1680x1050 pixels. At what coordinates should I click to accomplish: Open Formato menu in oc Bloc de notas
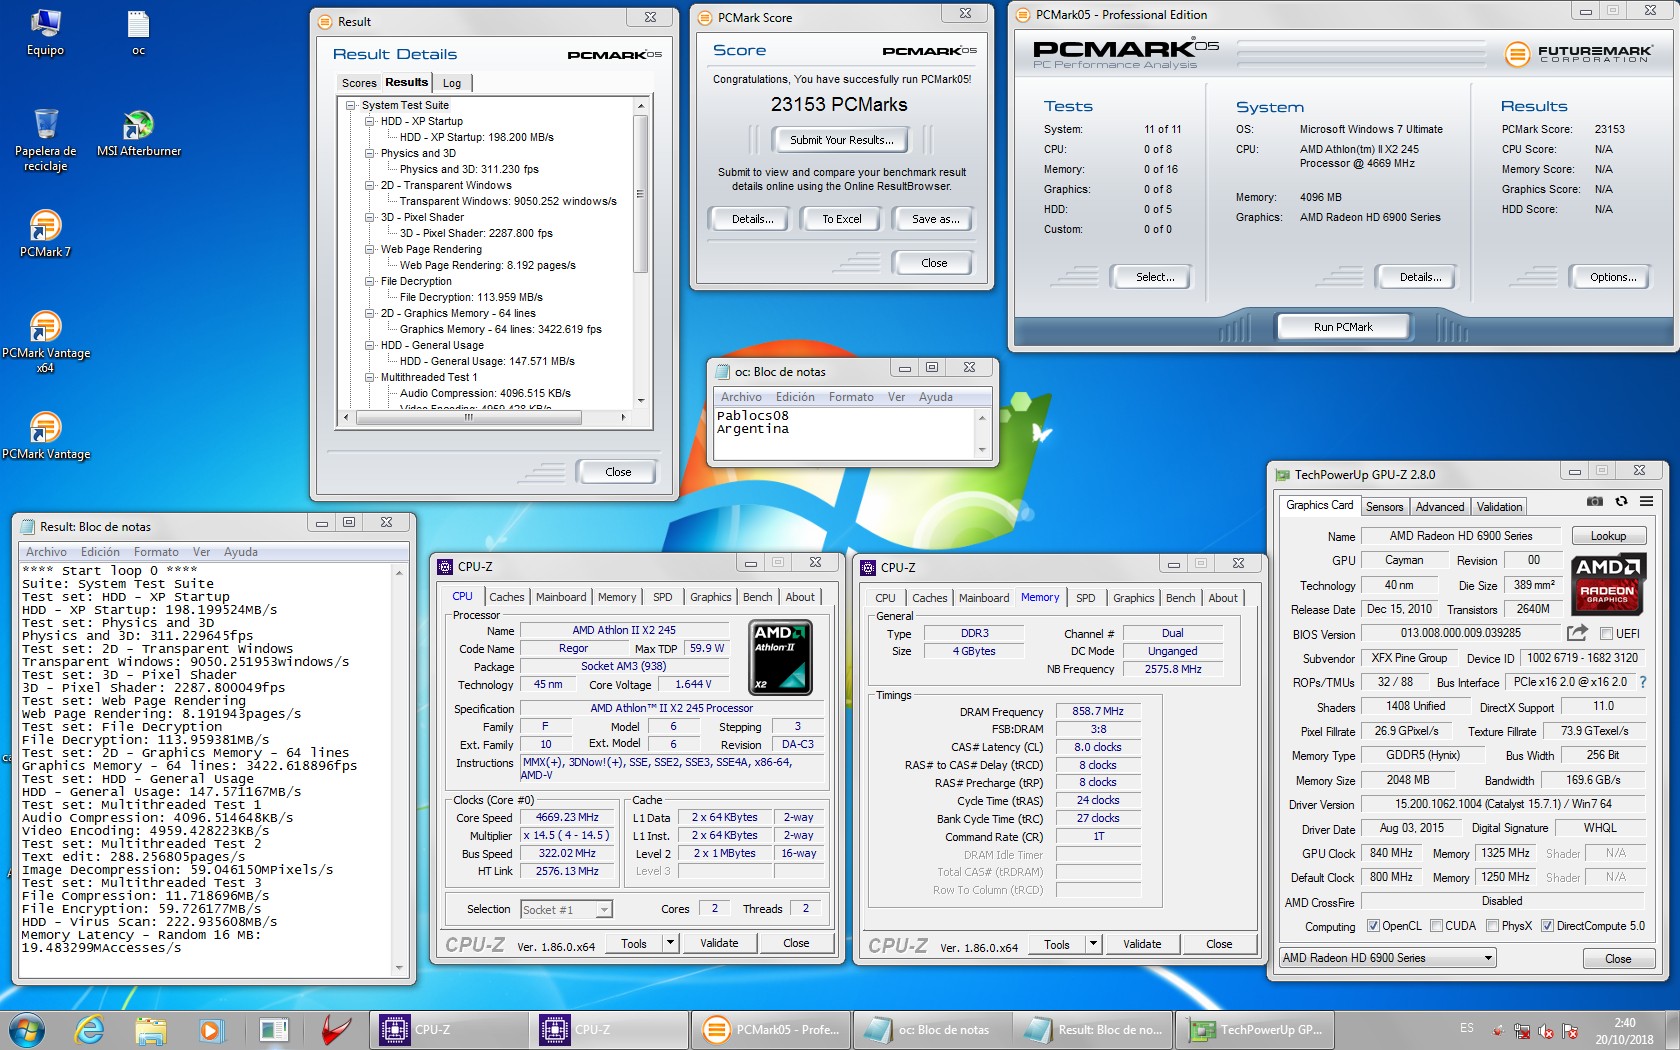click(x=850, y=397)
